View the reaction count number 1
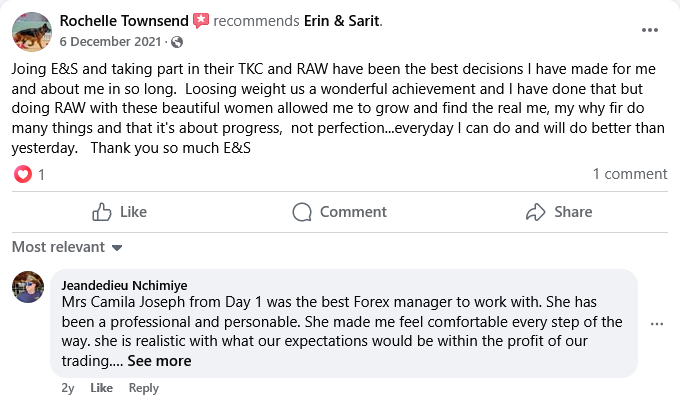Image resolution: width=680 pixels, height=397 pixels. 41,175
